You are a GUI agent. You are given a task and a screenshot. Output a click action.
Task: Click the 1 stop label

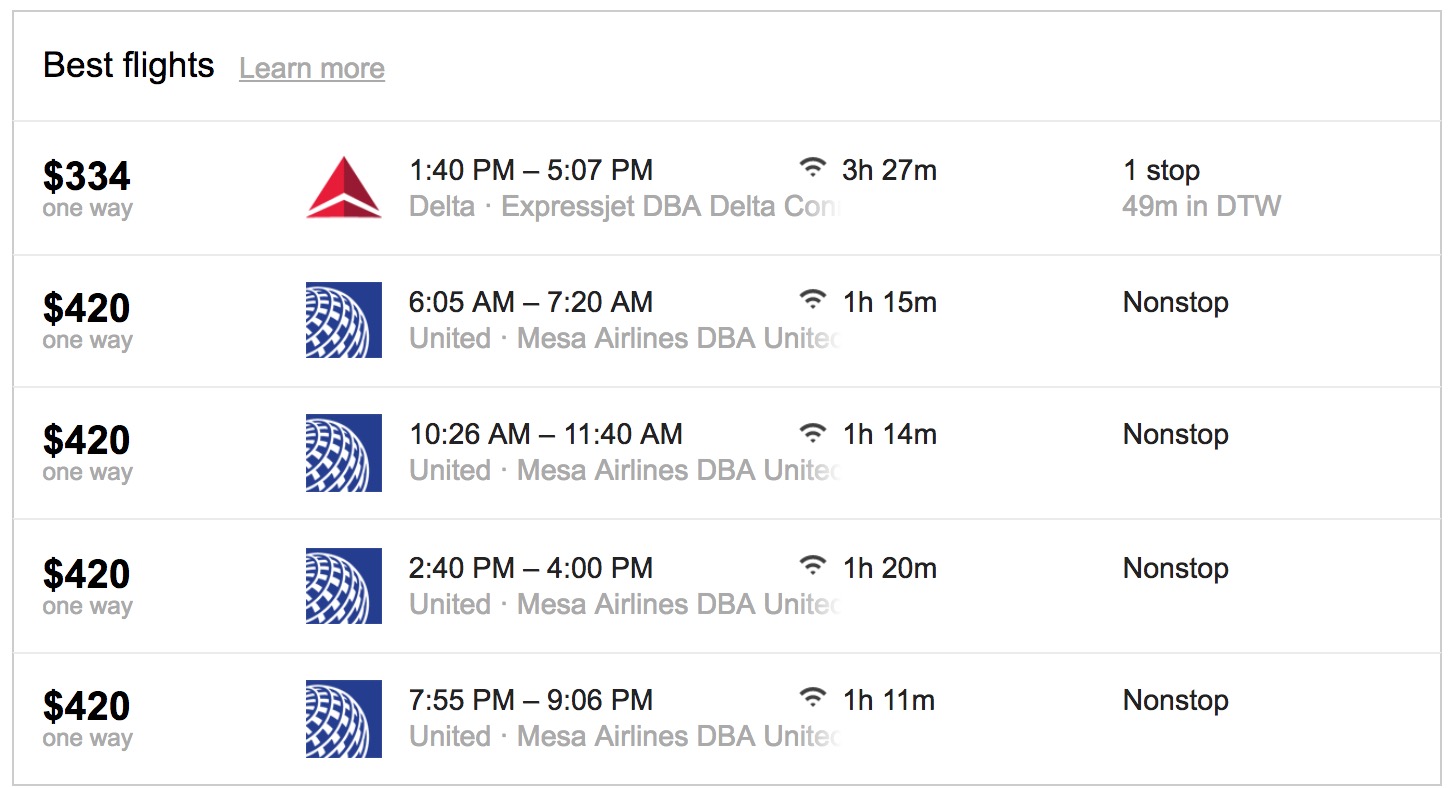click(x=1161, y=171)
